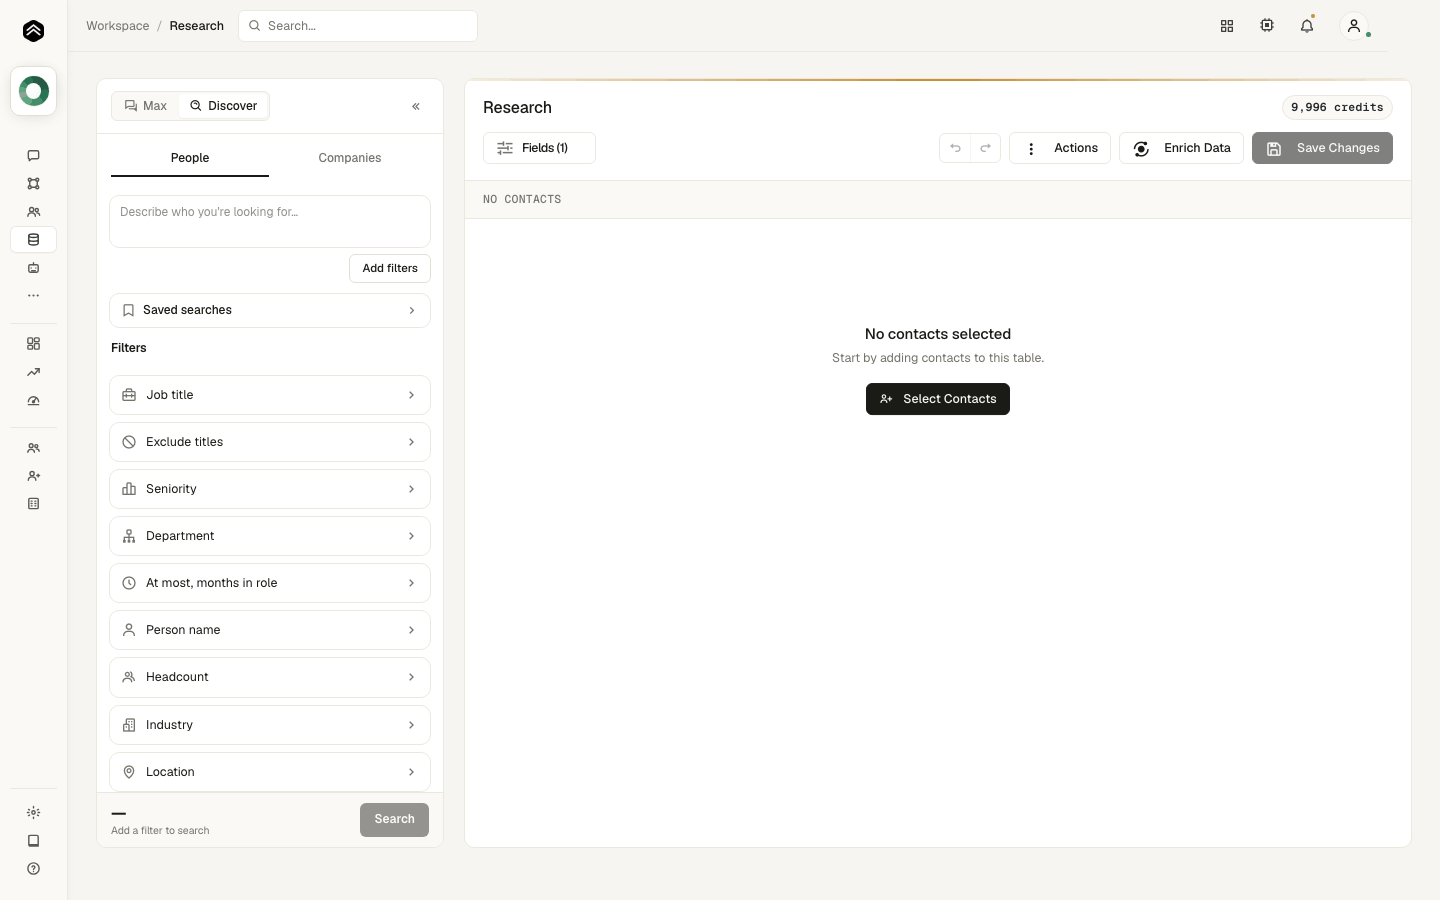
Task: Click the chip icon in top bar
Action: pos(1267,26)
